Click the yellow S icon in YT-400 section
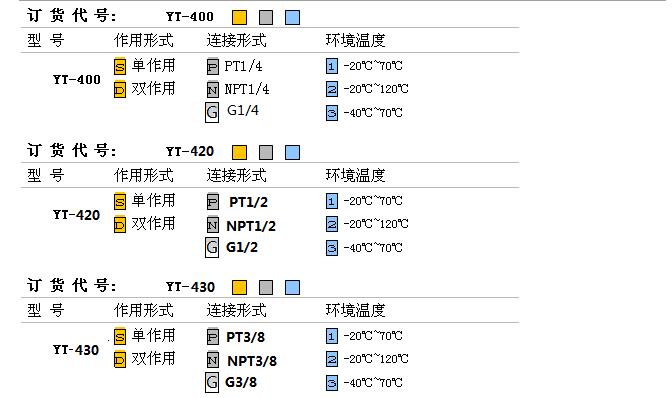The image size is (672, 398). point(120,66)
